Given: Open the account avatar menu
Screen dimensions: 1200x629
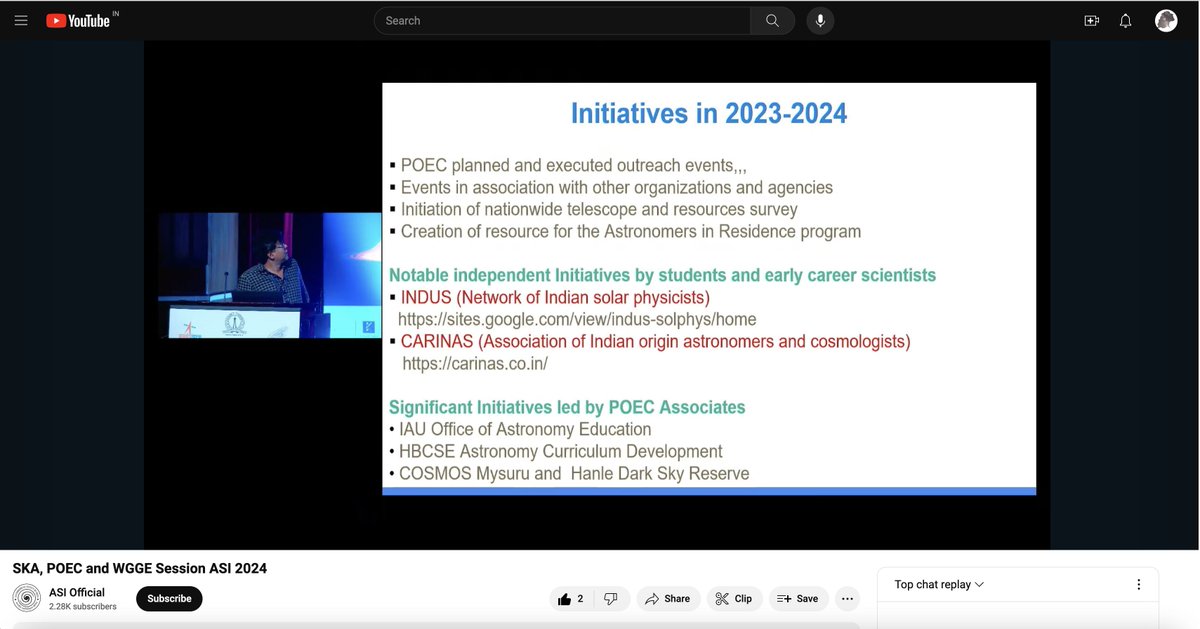Looking at the screenshot, I should 1166,21.
